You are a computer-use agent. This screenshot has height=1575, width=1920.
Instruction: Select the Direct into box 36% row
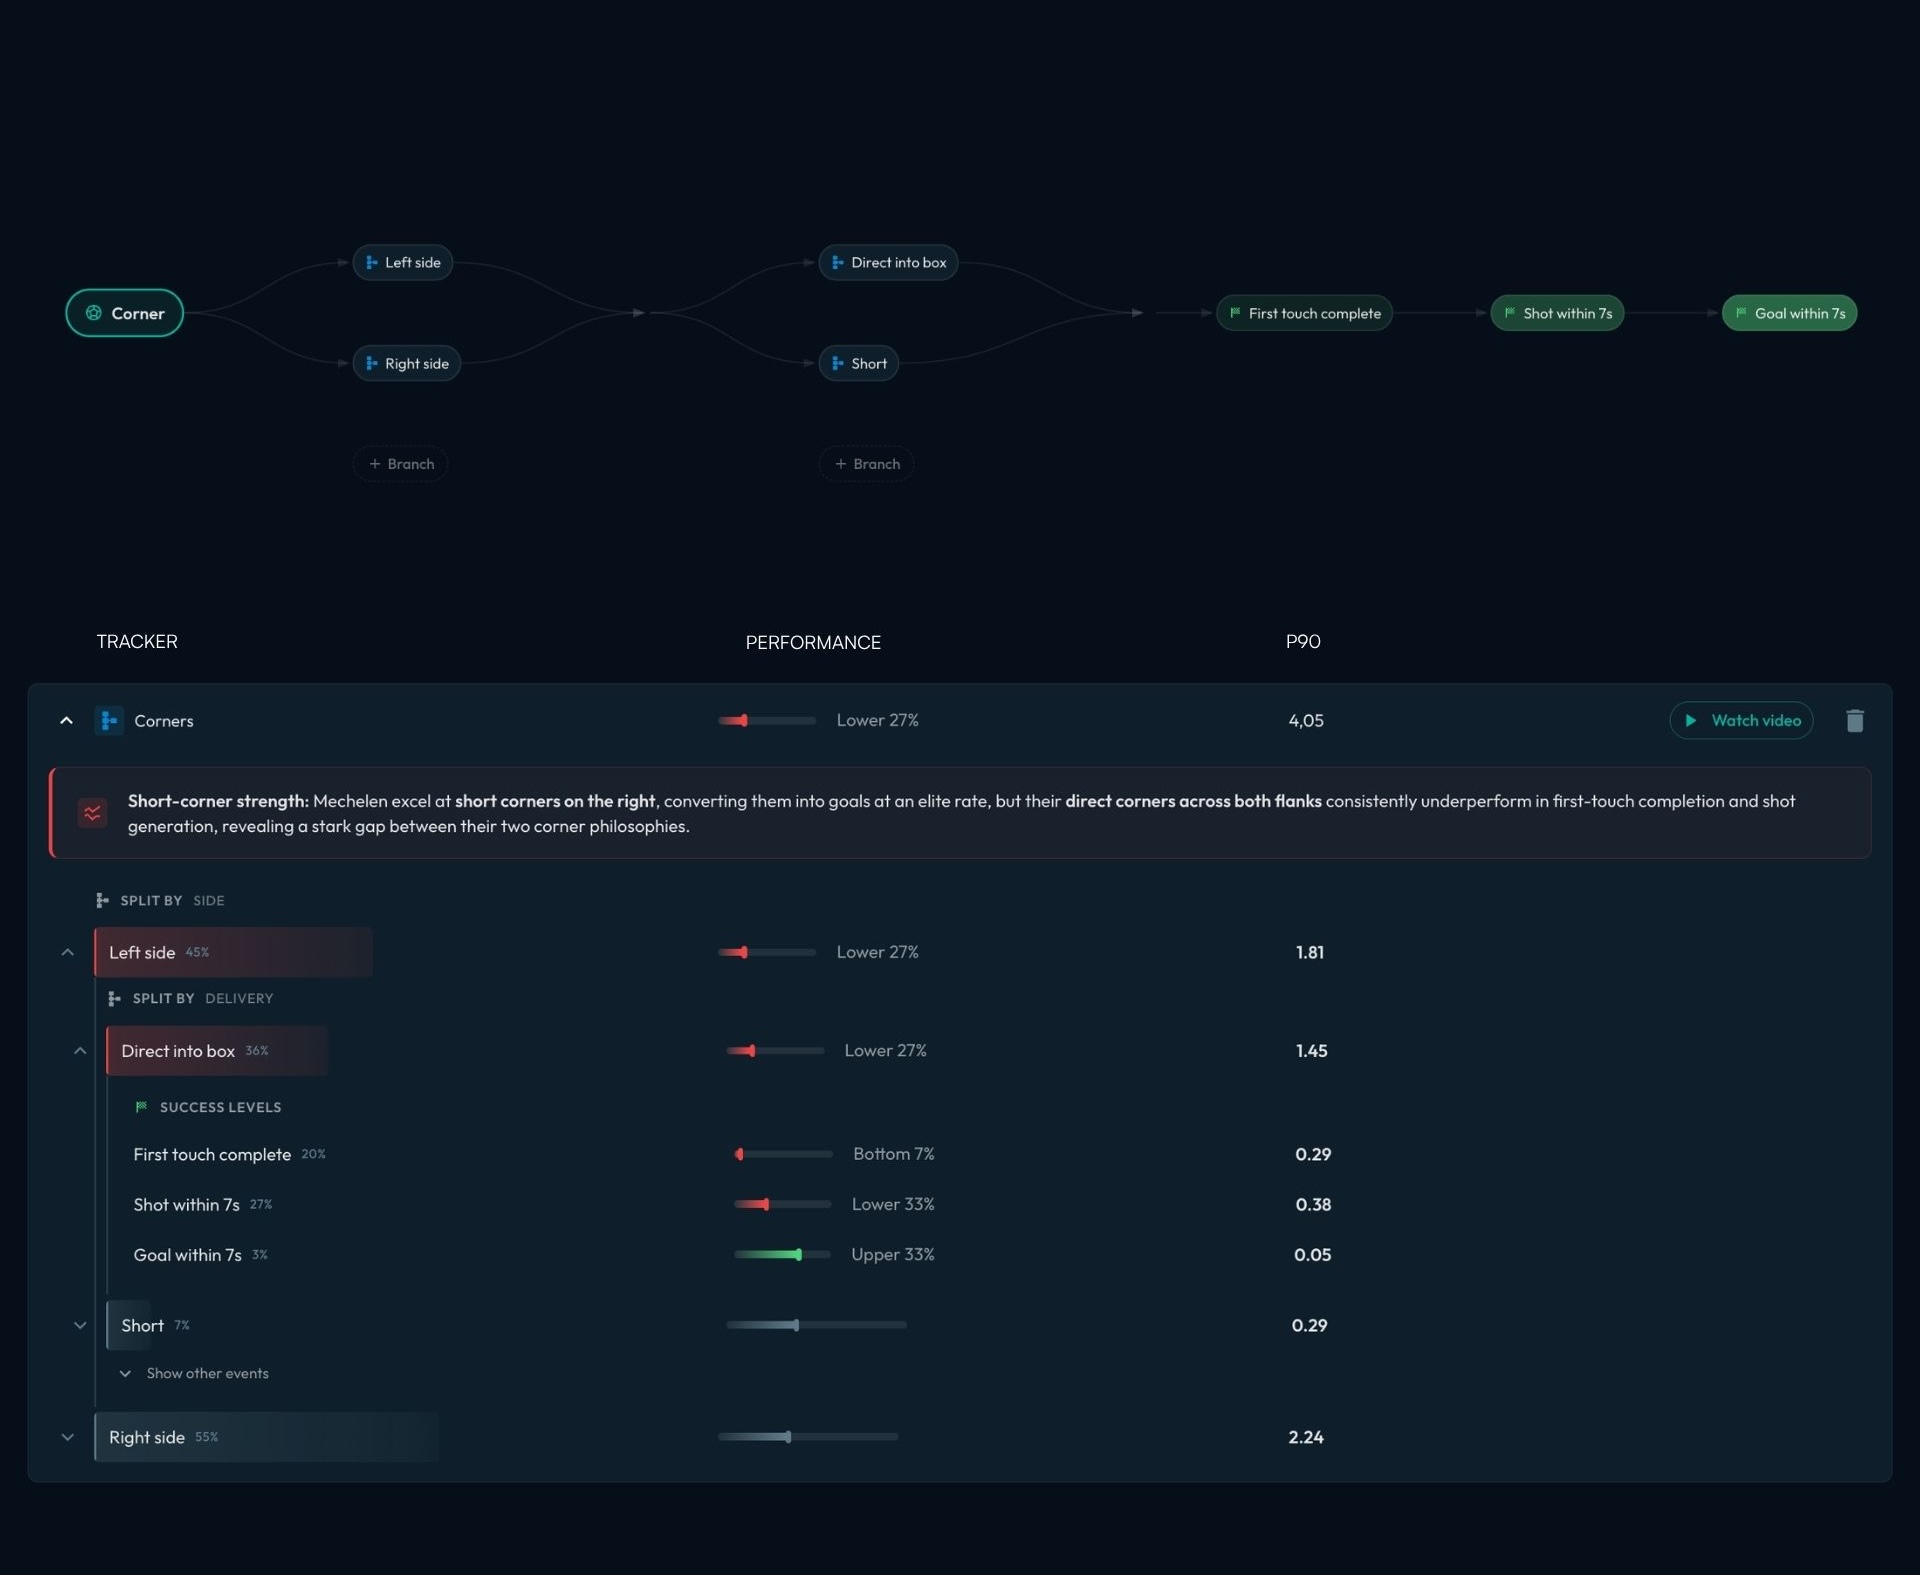(x=217, y=1050)
